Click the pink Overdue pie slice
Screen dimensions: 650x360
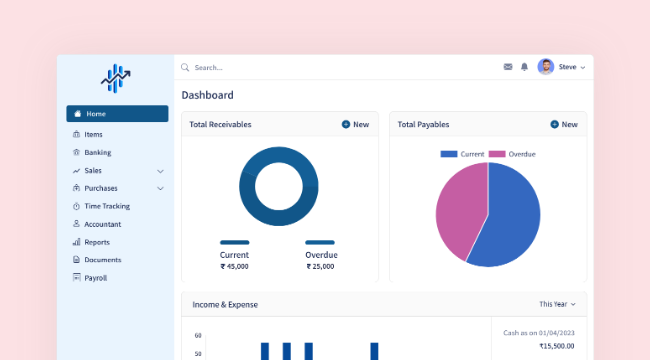pyautogui.click(x=460, y=207)
